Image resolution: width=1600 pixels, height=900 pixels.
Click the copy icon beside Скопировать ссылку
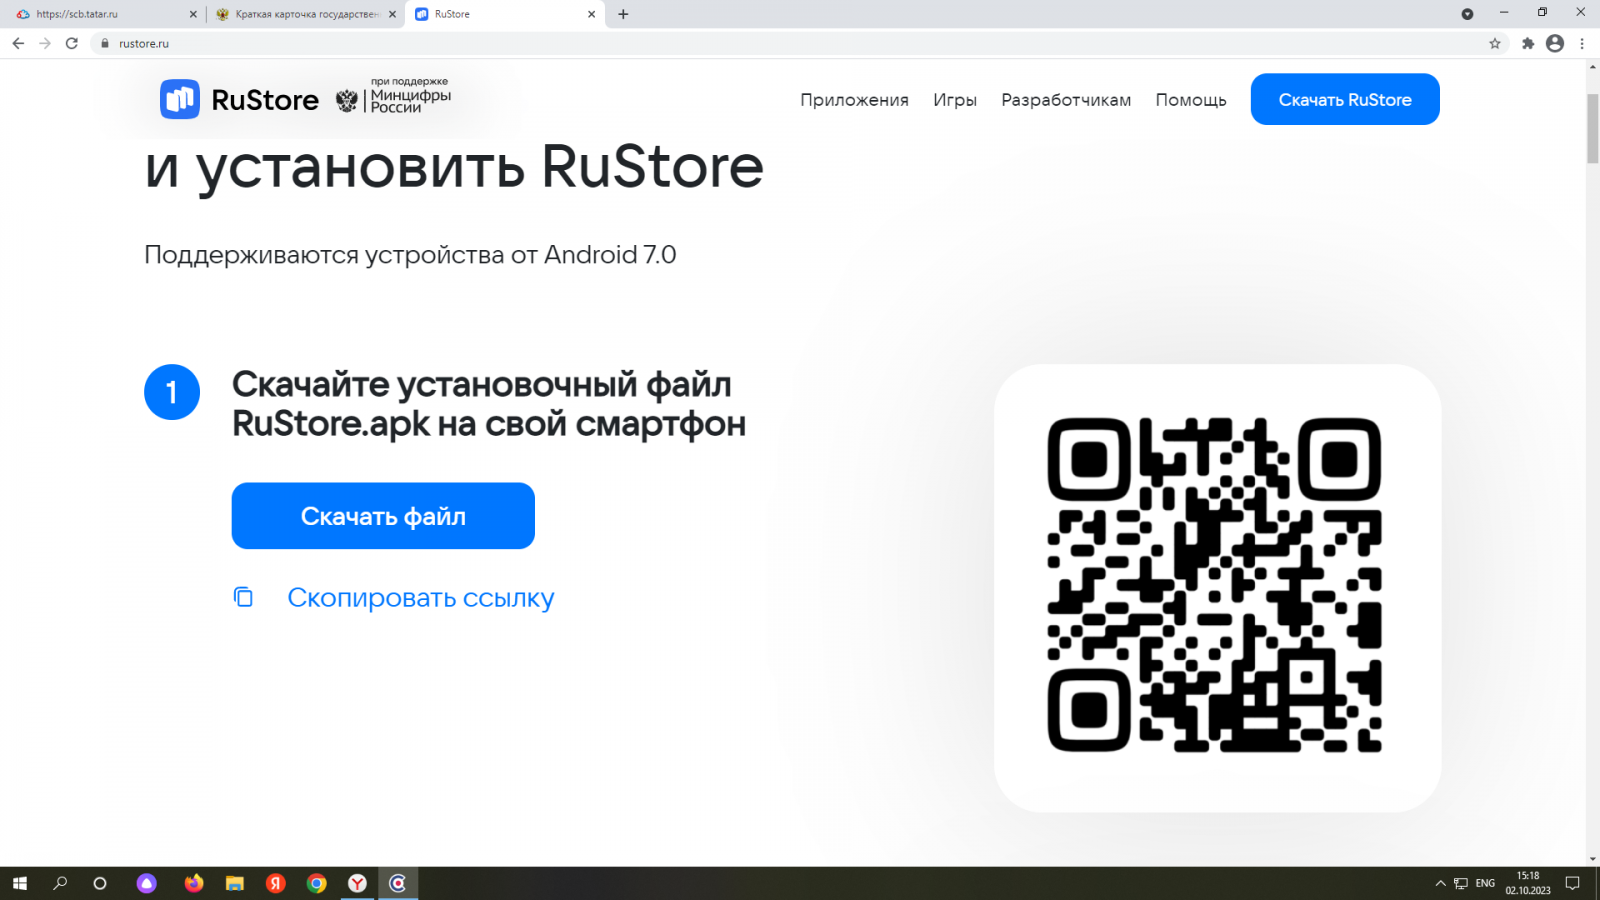243,597
